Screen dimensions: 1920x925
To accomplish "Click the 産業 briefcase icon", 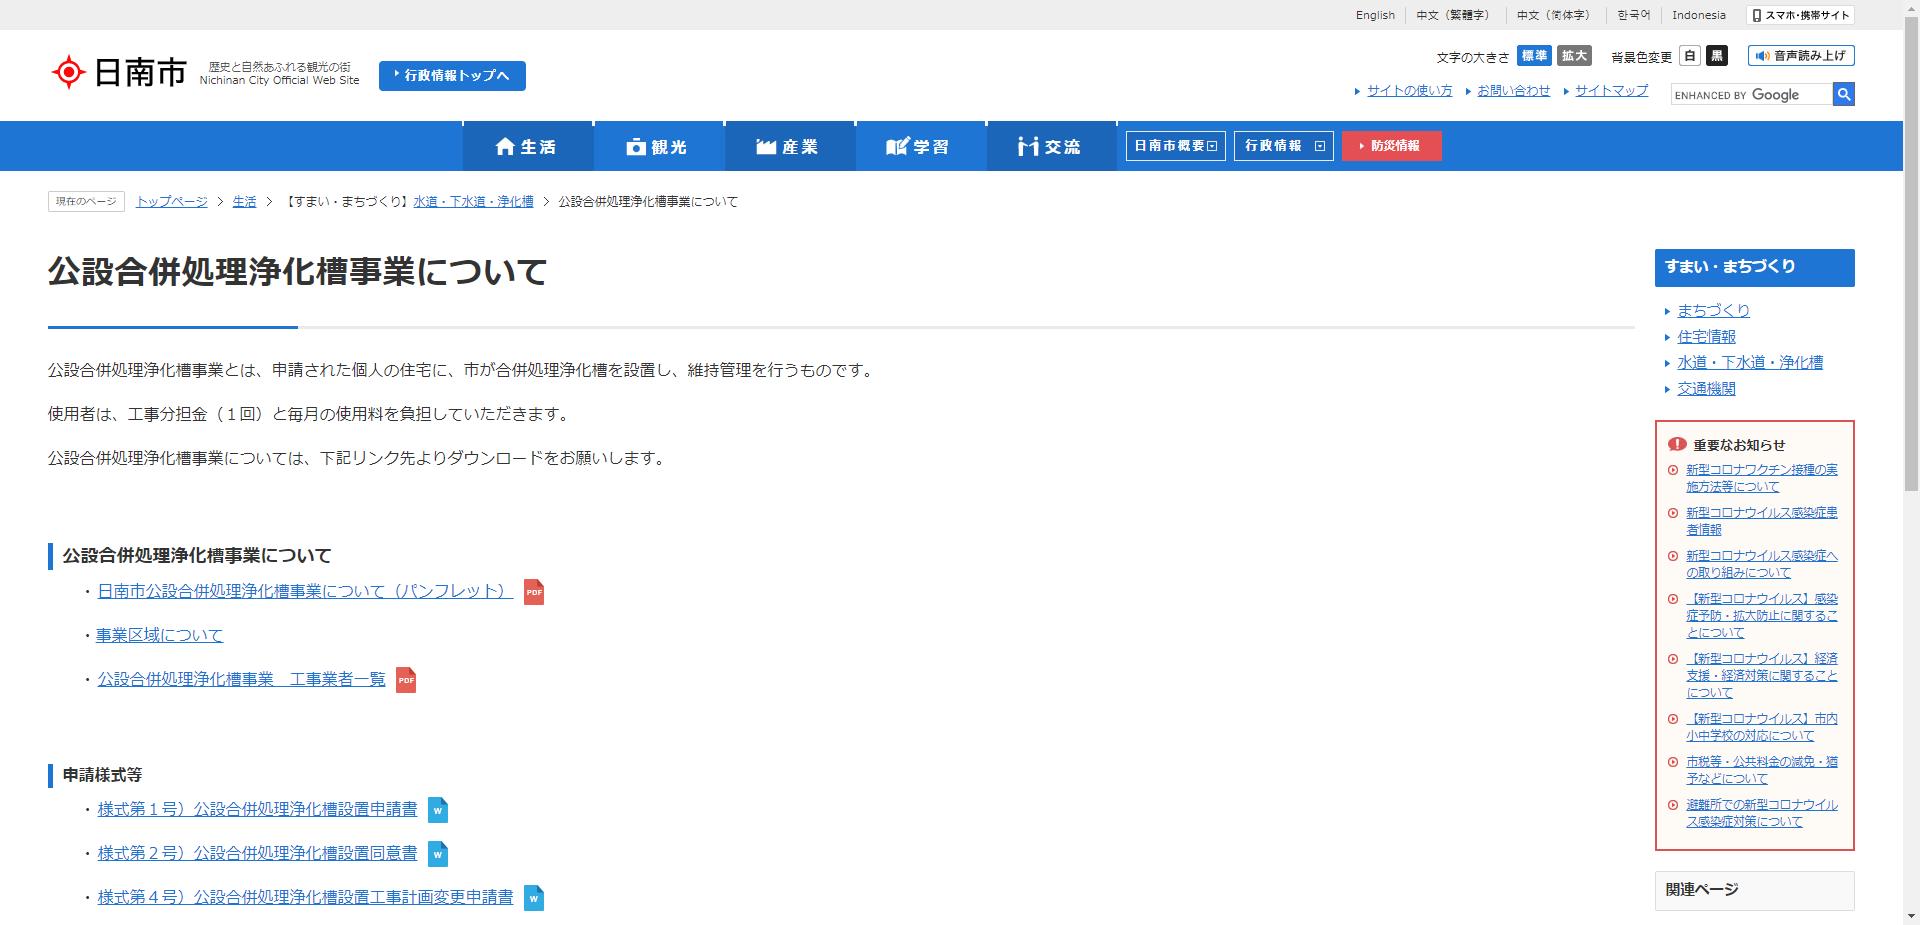I will [x=766, y=145].
